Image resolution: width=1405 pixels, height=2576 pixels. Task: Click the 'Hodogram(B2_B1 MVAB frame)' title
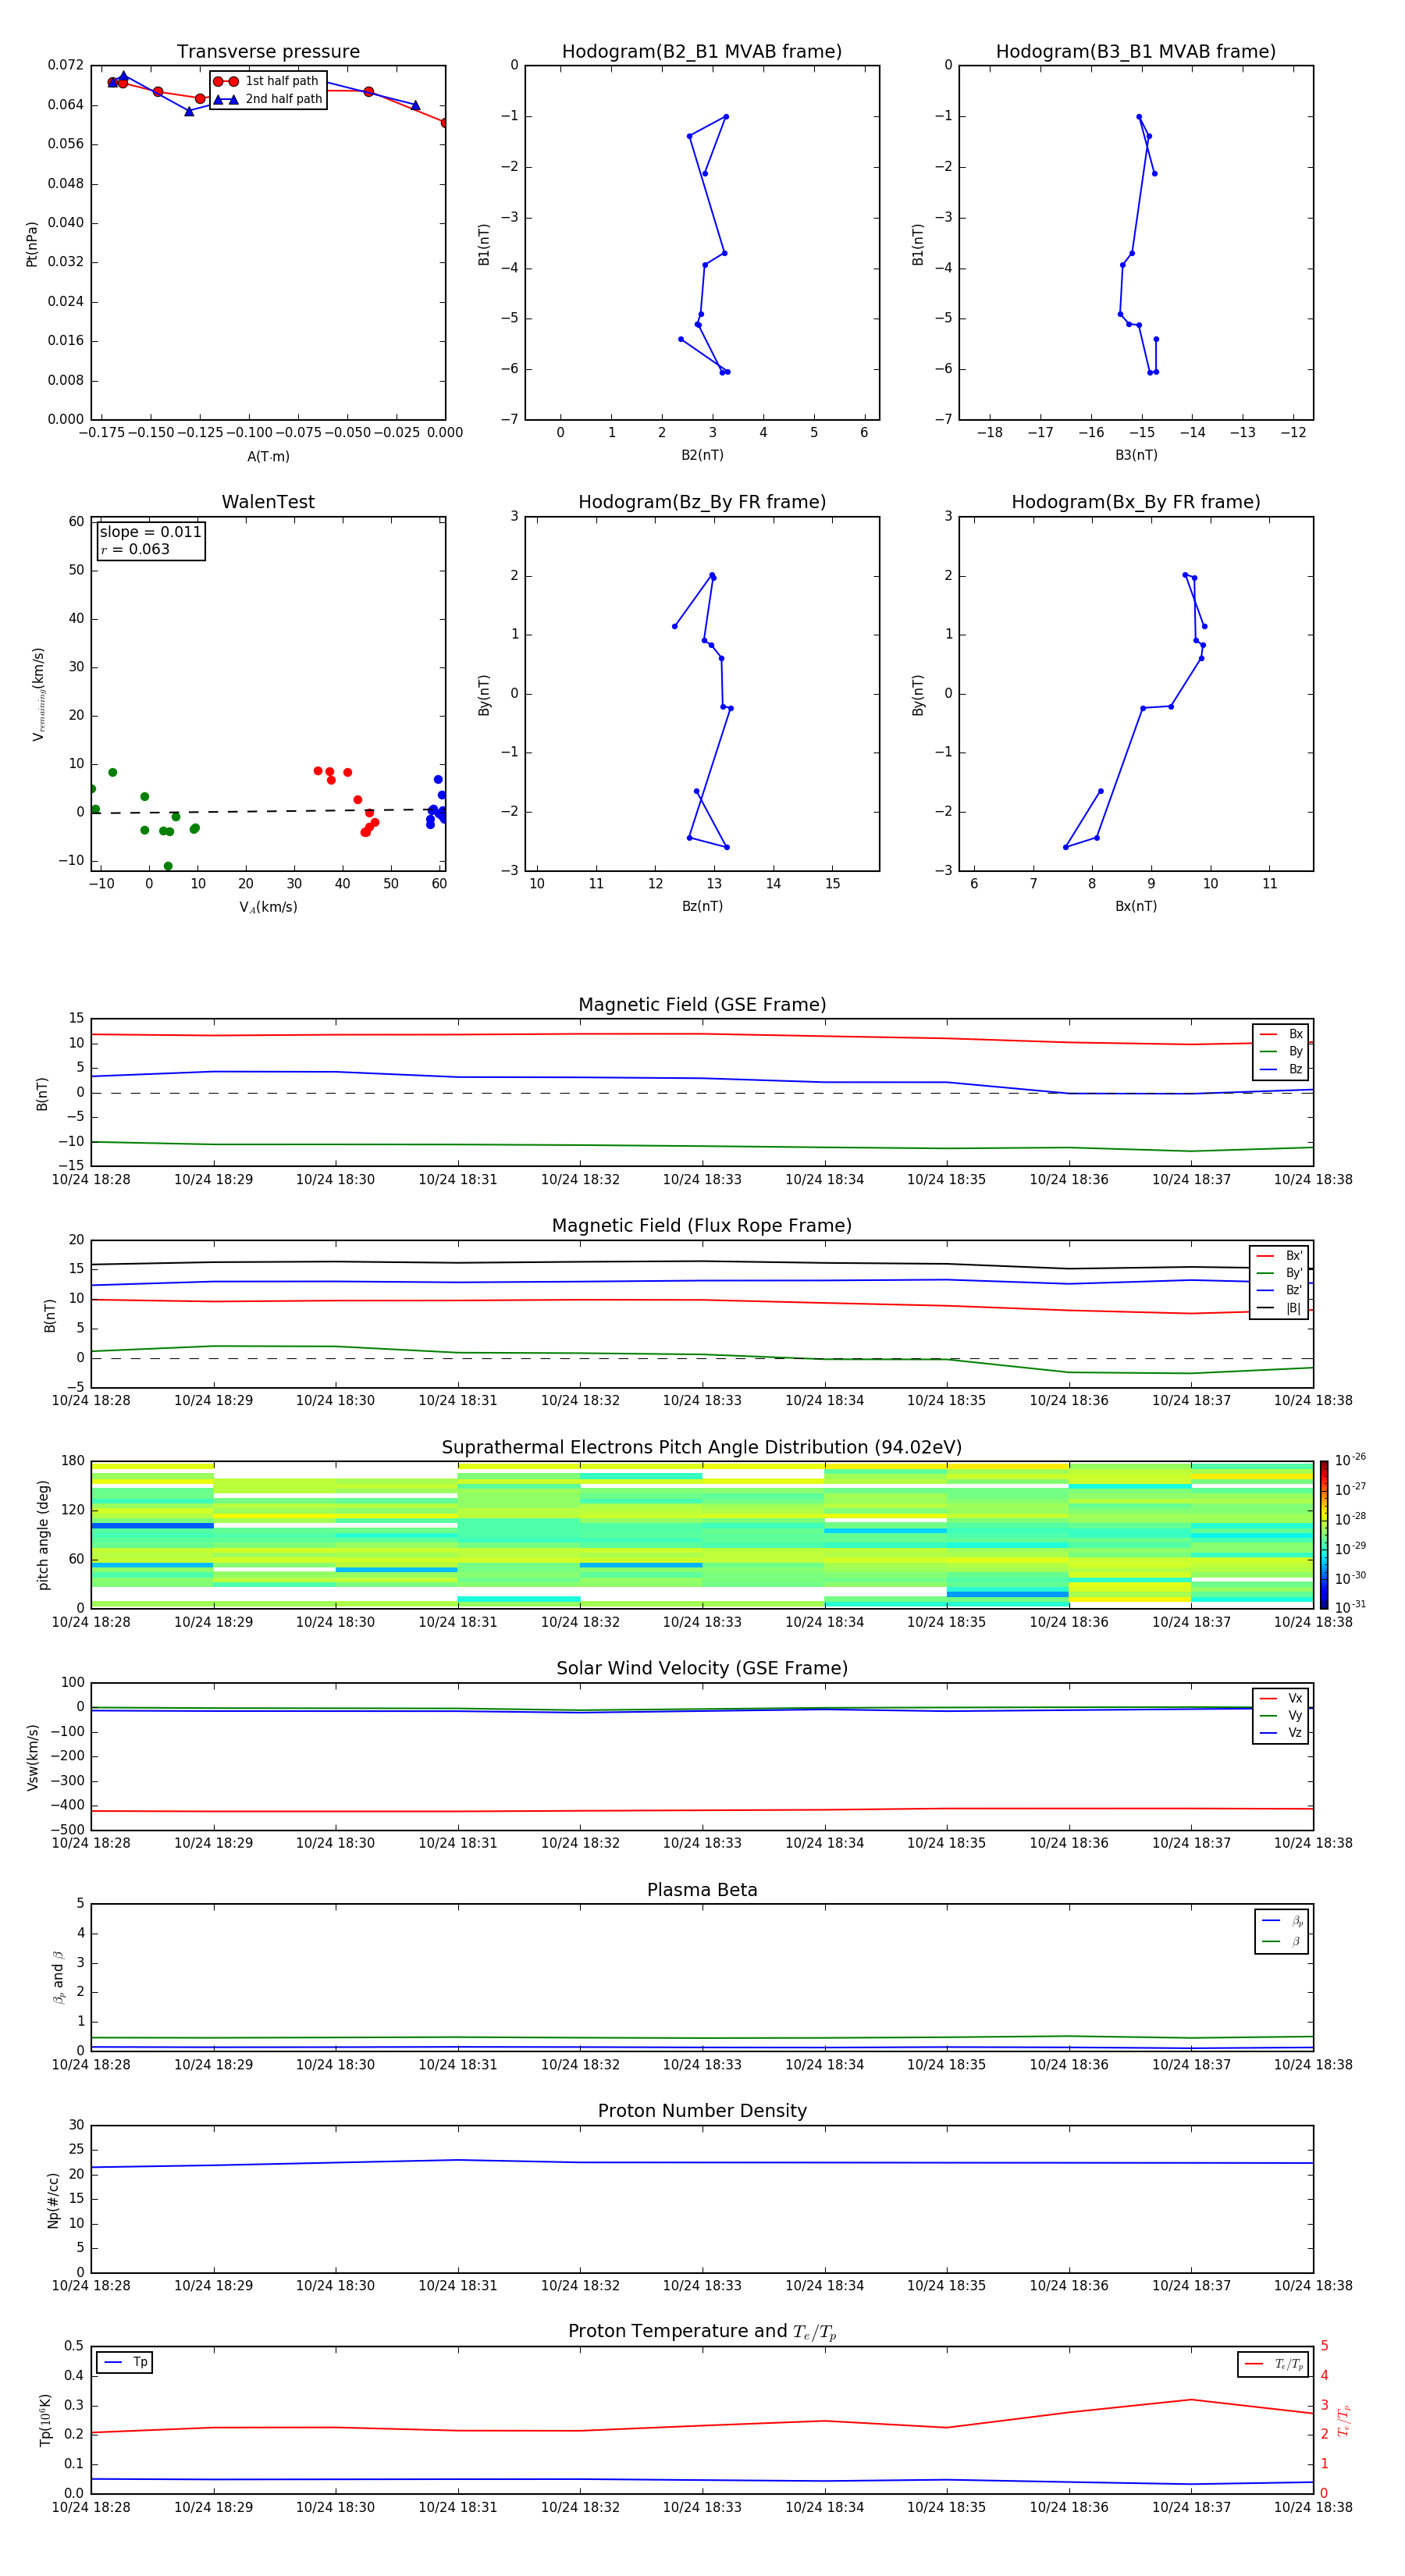coord(702,52)
